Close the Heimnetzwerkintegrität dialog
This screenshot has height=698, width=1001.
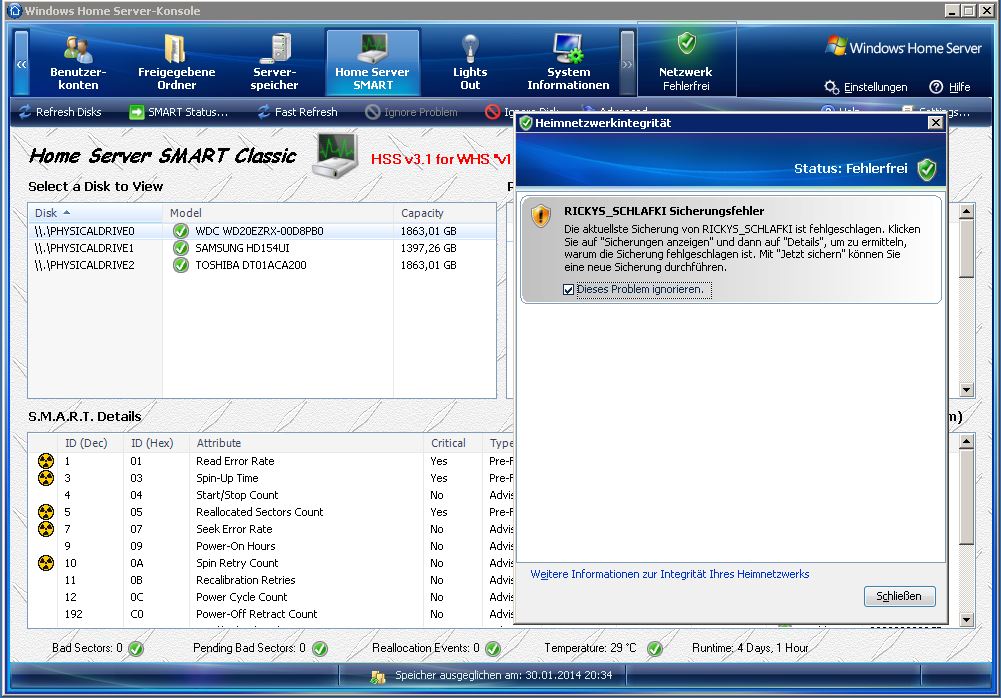tap(935, 123)
